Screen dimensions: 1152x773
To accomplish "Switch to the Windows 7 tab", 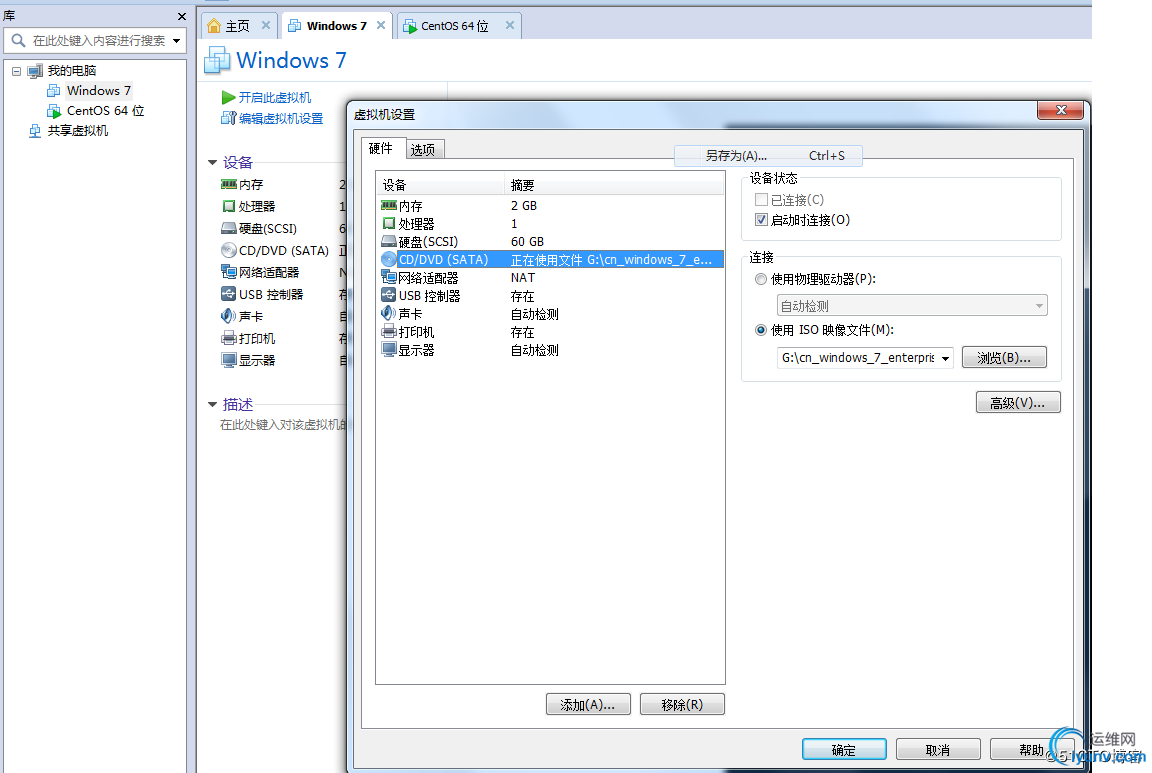I will coord(336,26).
